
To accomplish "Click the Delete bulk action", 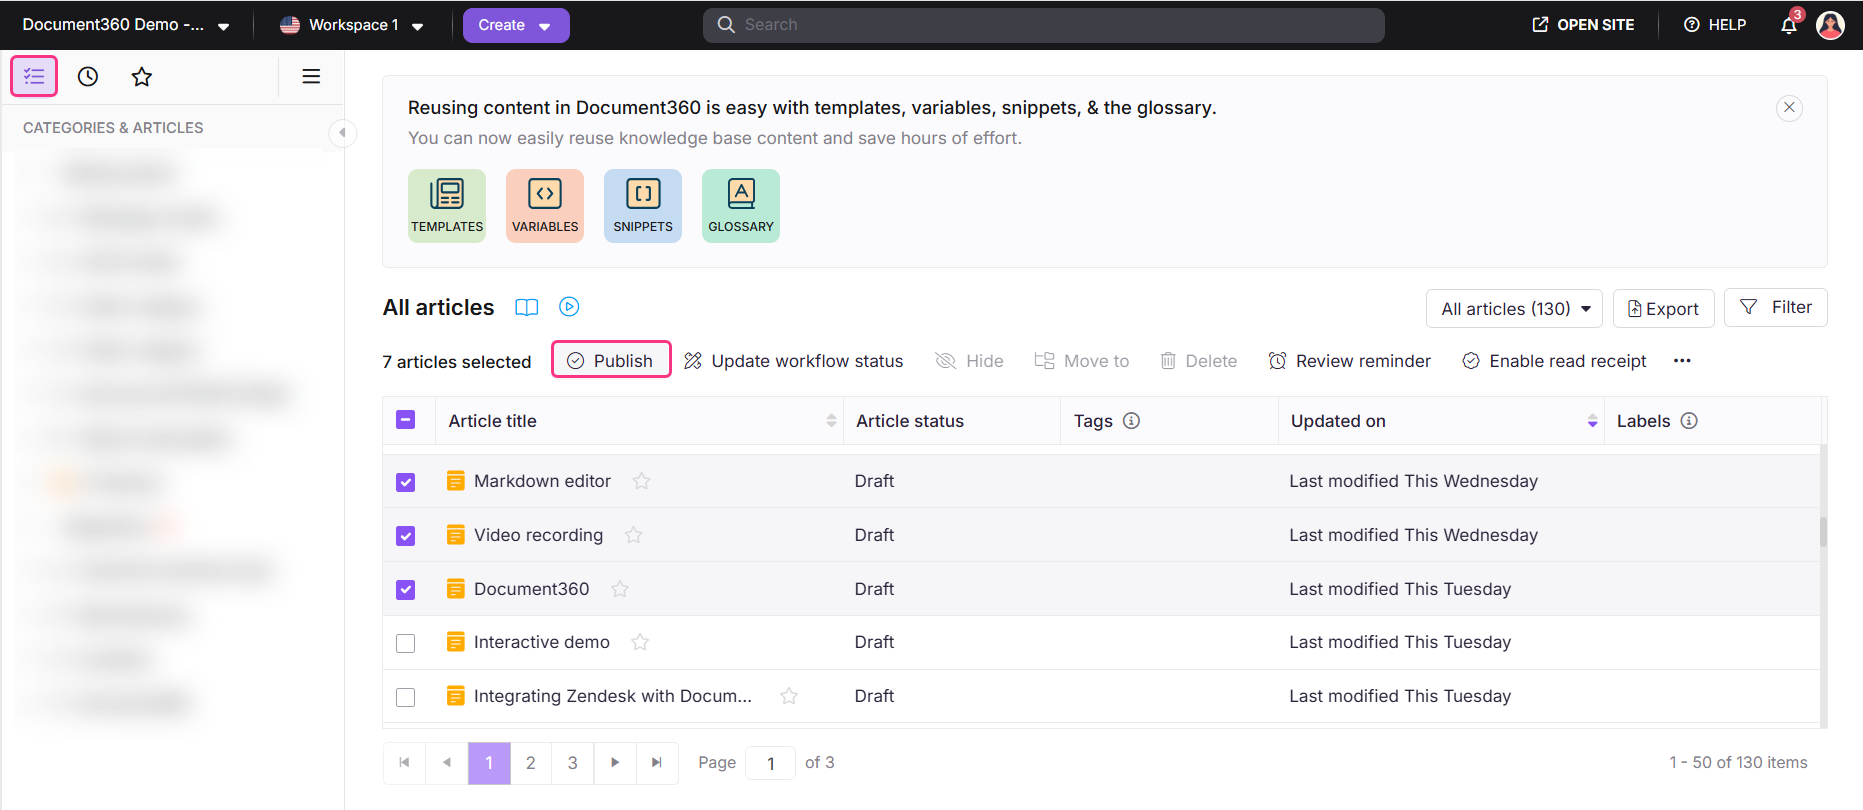I will (x=1198, y=361).
